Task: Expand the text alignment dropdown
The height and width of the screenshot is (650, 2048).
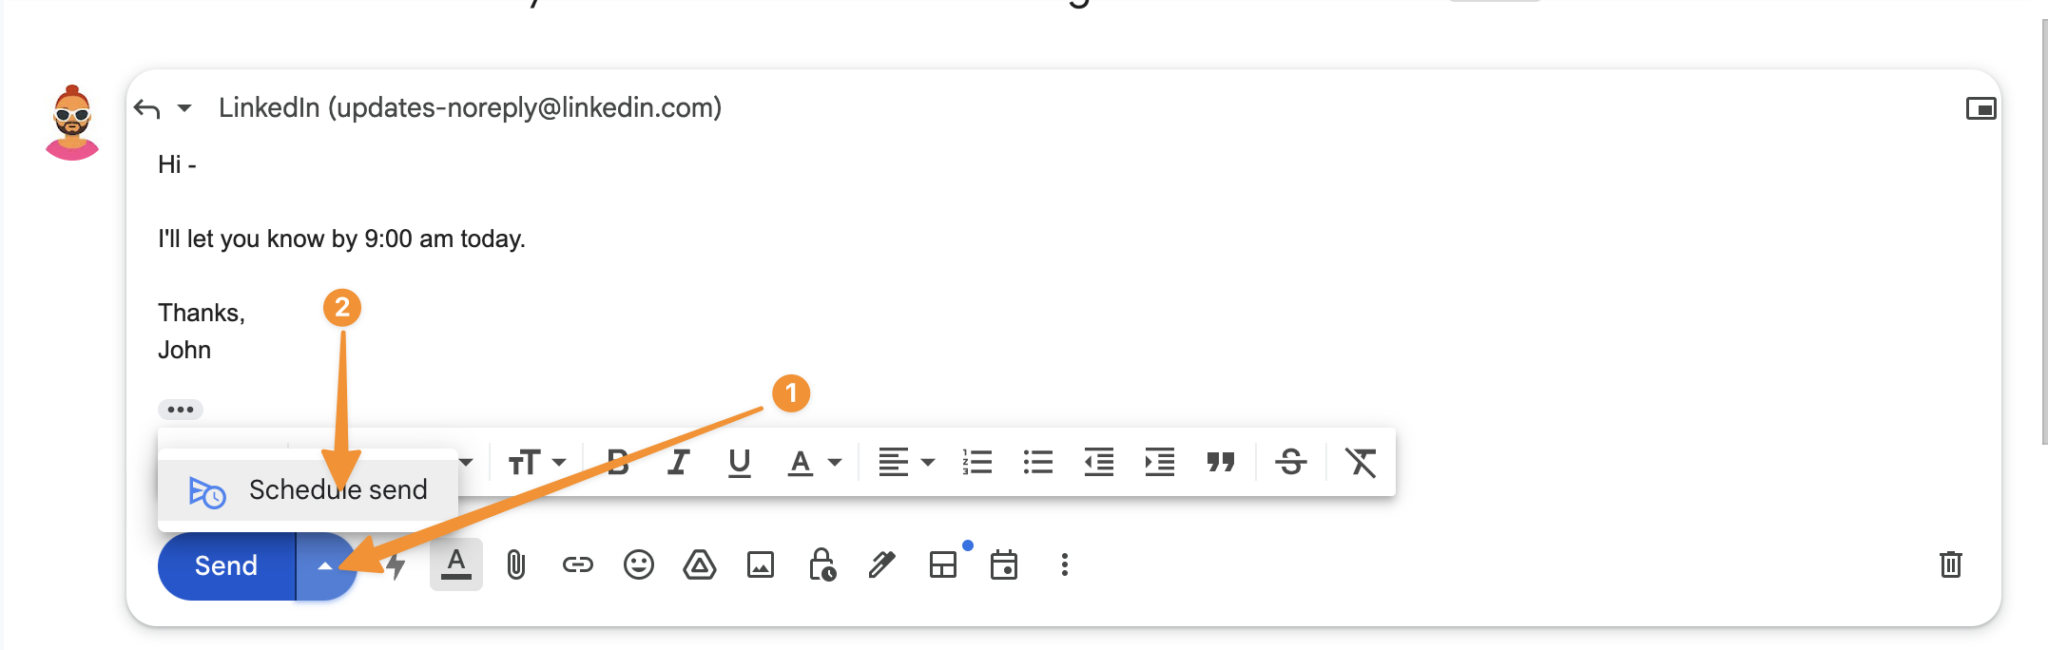Action: click(905, 462)
